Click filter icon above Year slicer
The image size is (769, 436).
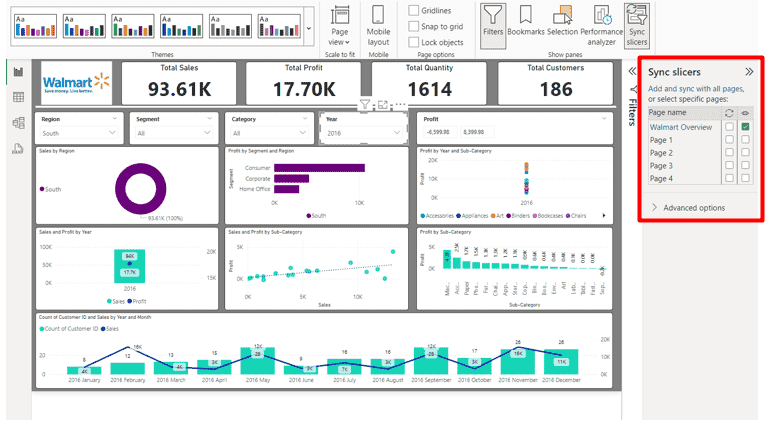(365, 104)
